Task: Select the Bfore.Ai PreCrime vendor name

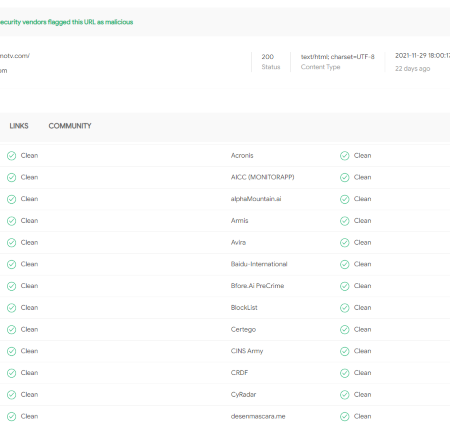Action: (x=257, y=286)
